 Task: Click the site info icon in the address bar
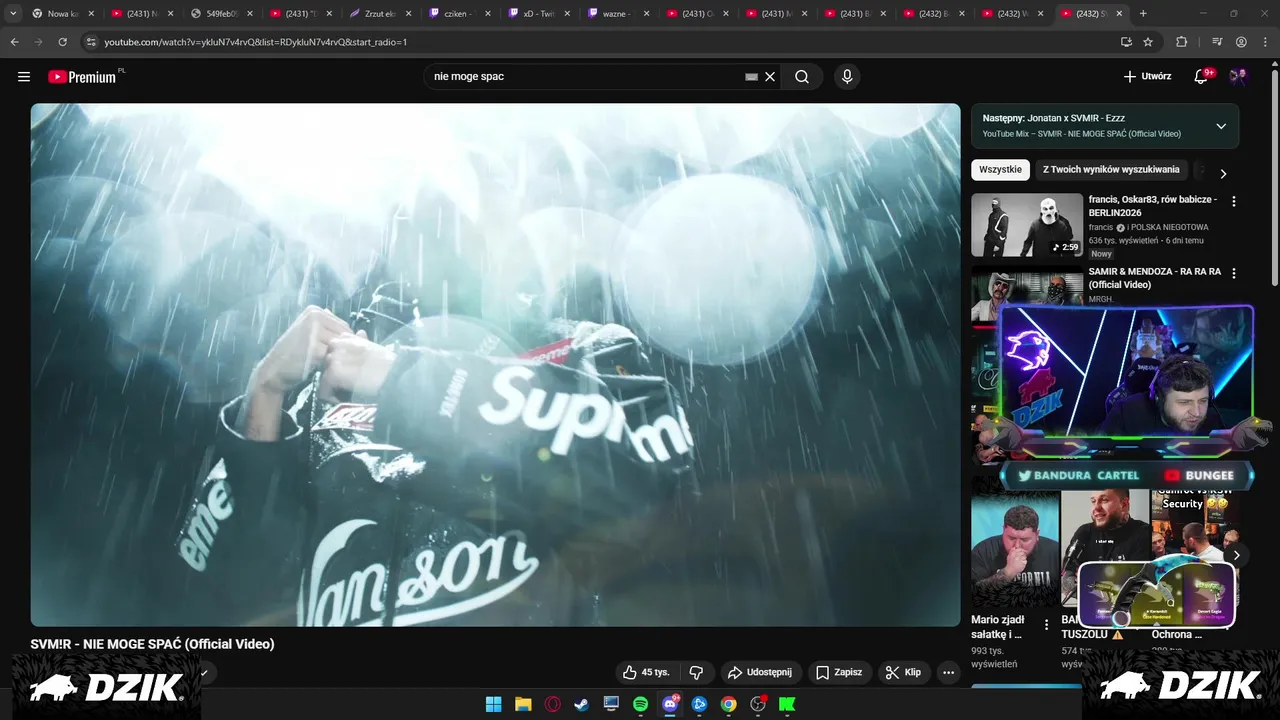coord(91,42)
